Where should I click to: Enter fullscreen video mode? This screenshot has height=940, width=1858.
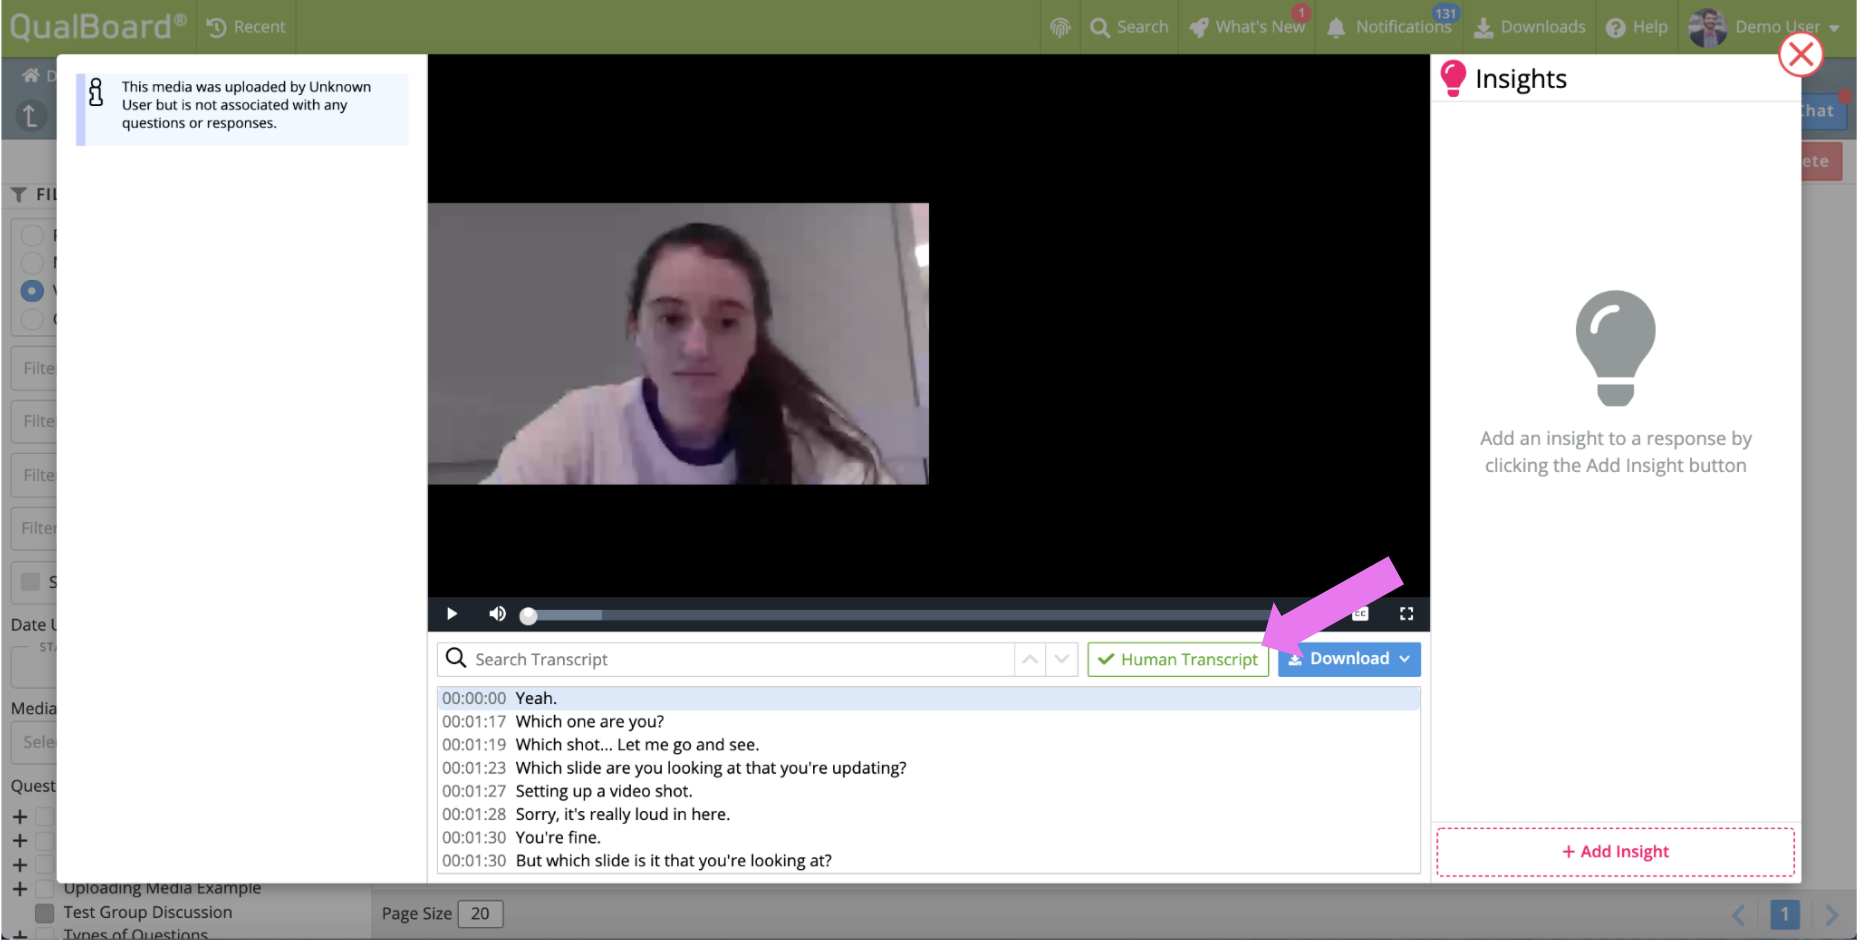coord(1406,614)
